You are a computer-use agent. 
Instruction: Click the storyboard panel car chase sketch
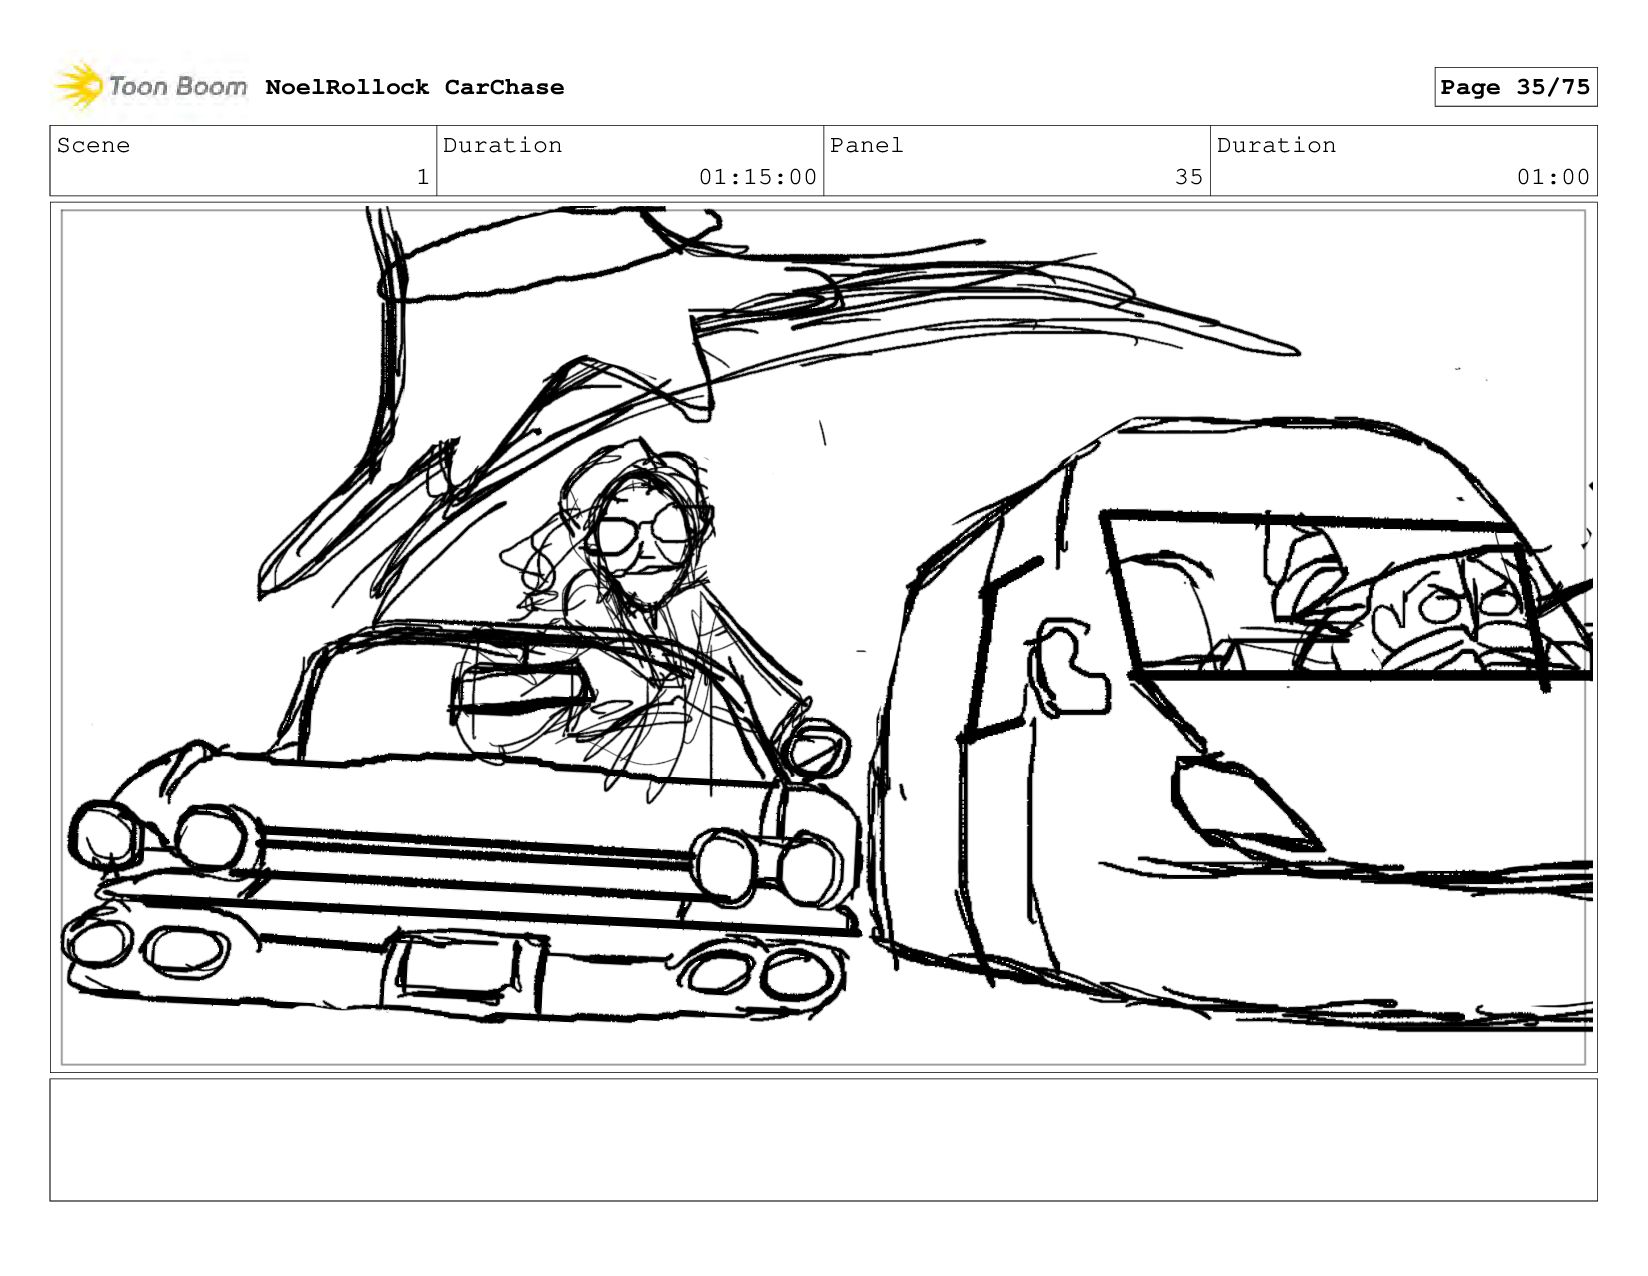click(x=824, y=637)
